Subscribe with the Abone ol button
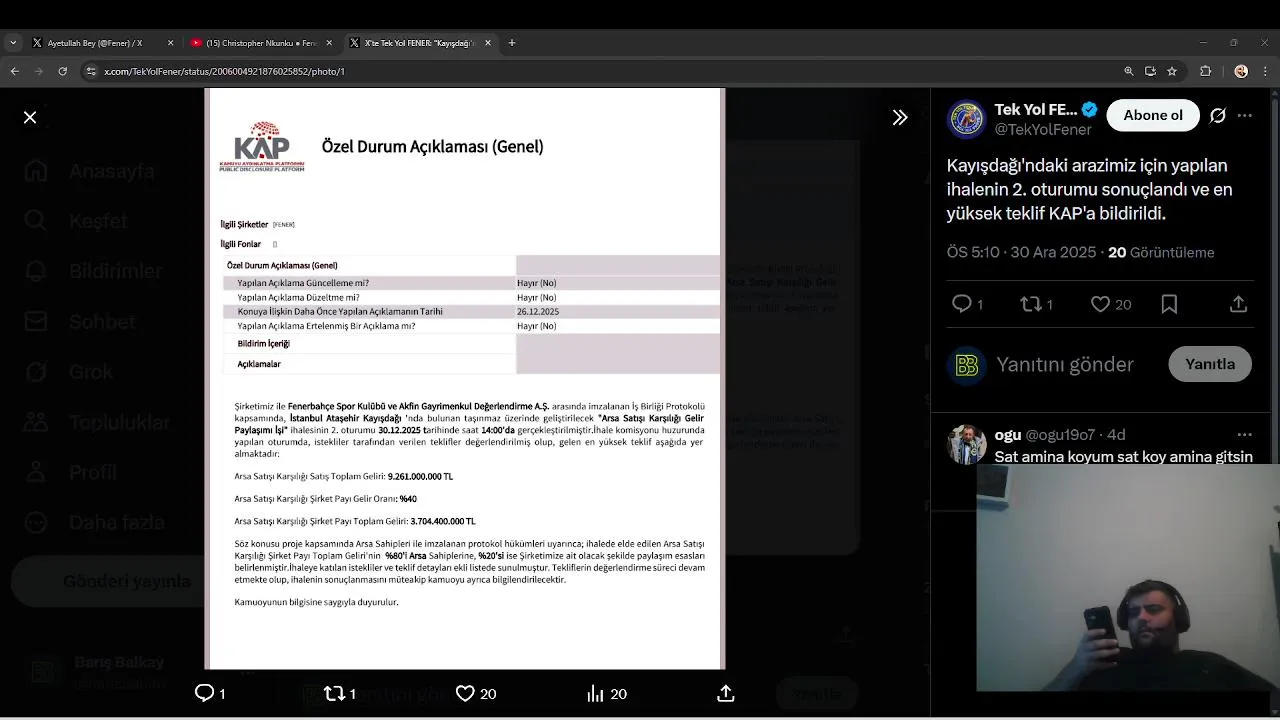 1153,115
